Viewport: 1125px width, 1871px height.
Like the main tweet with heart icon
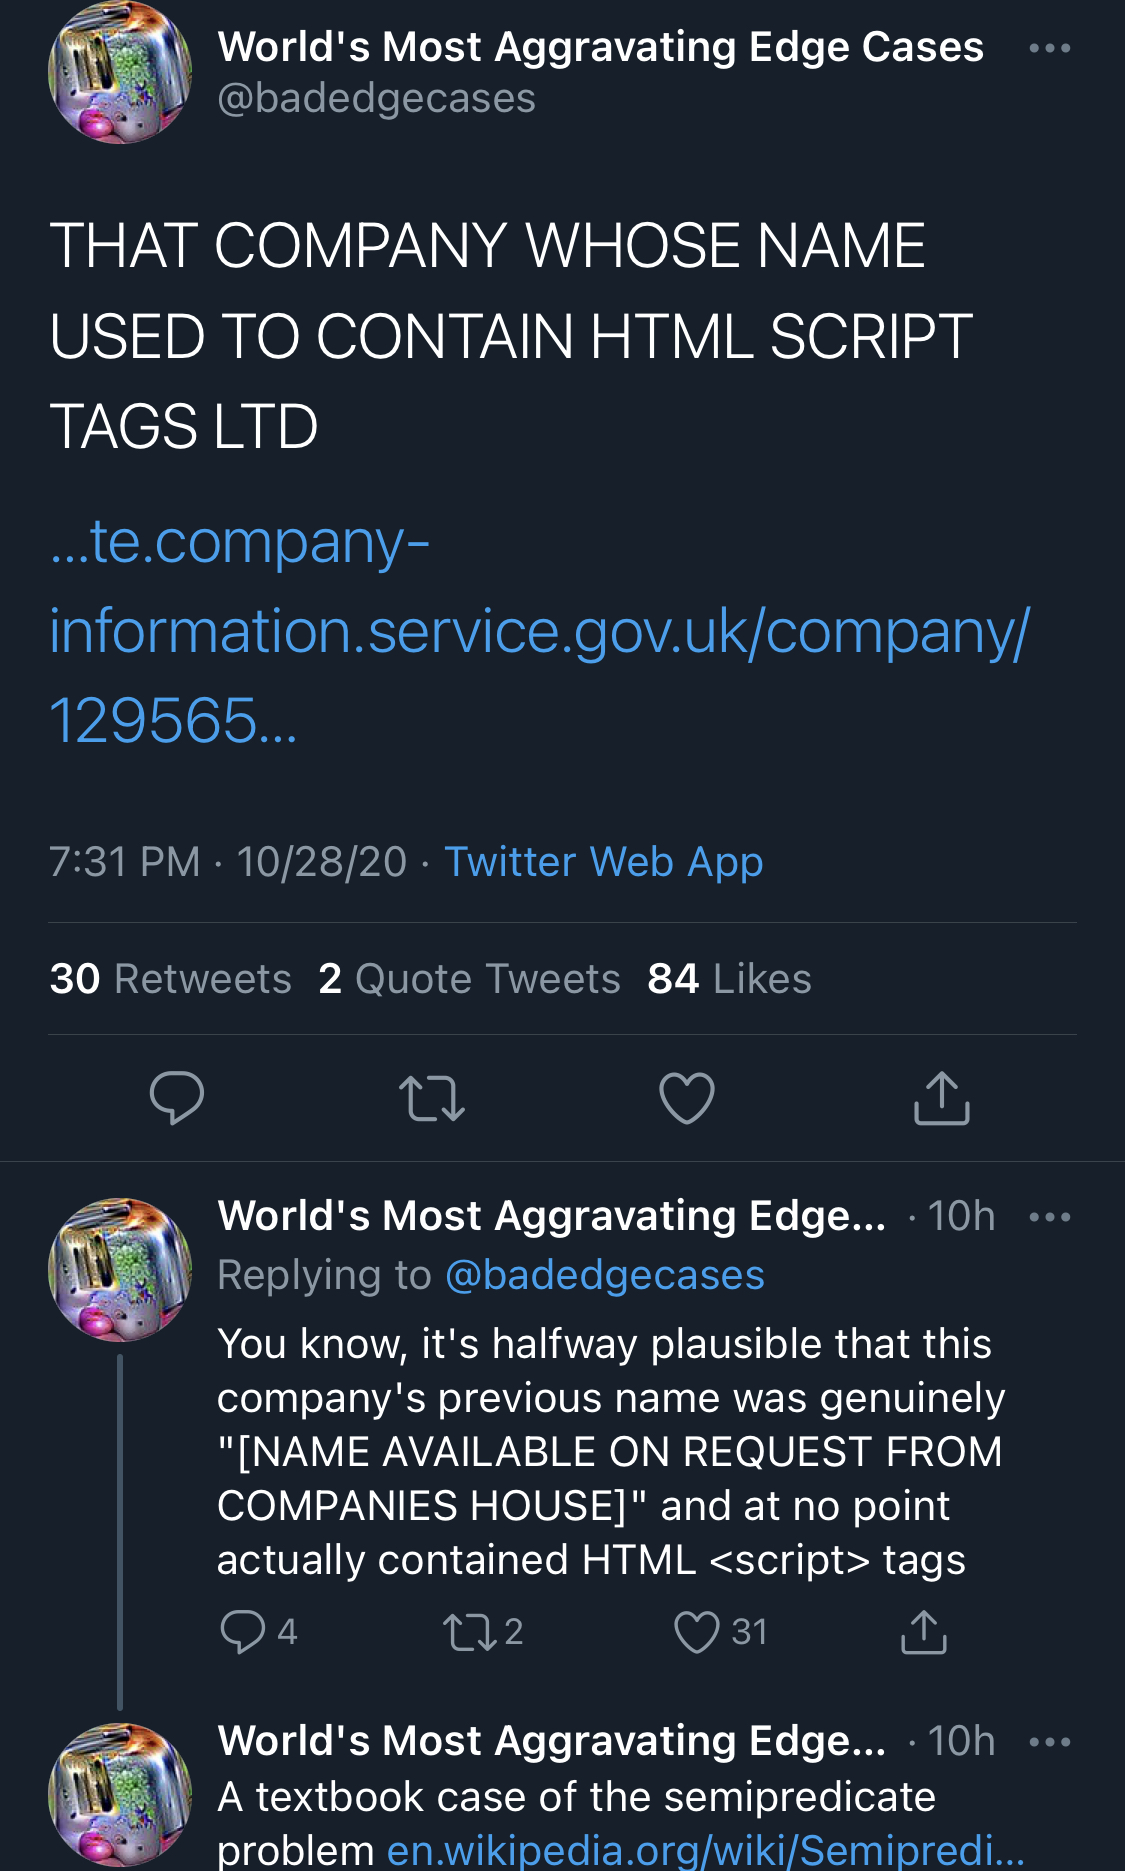click(x=687, y=1098)
